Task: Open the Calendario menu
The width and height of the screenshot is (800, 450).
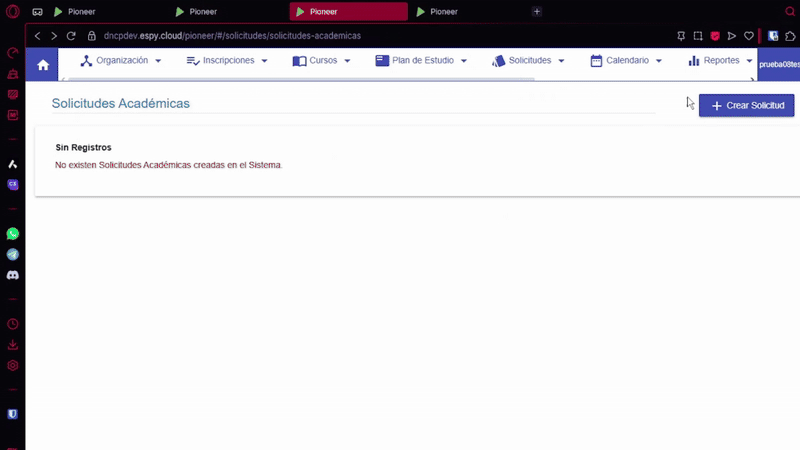Action: (626, 61)
